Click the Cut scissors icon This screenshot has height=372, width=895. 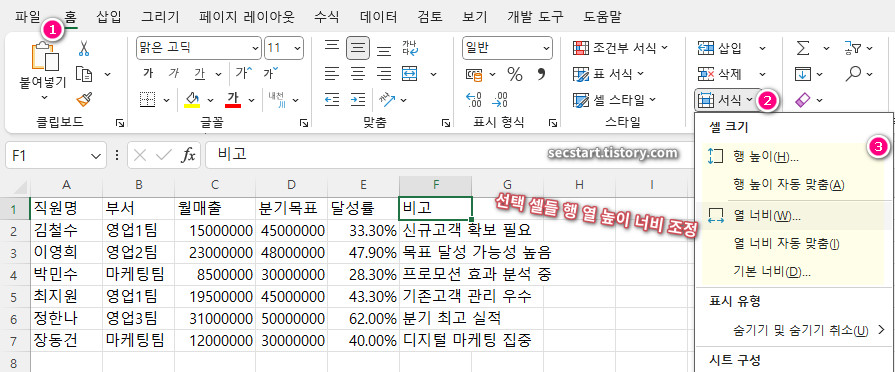point(84,48)
